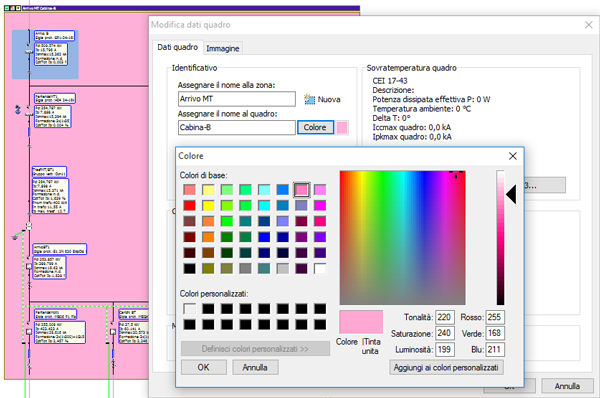Choose the pure red basic color swatch
The height and width of the screenshot is (398, 600).
pyautogui.click(x=189, y=206)
